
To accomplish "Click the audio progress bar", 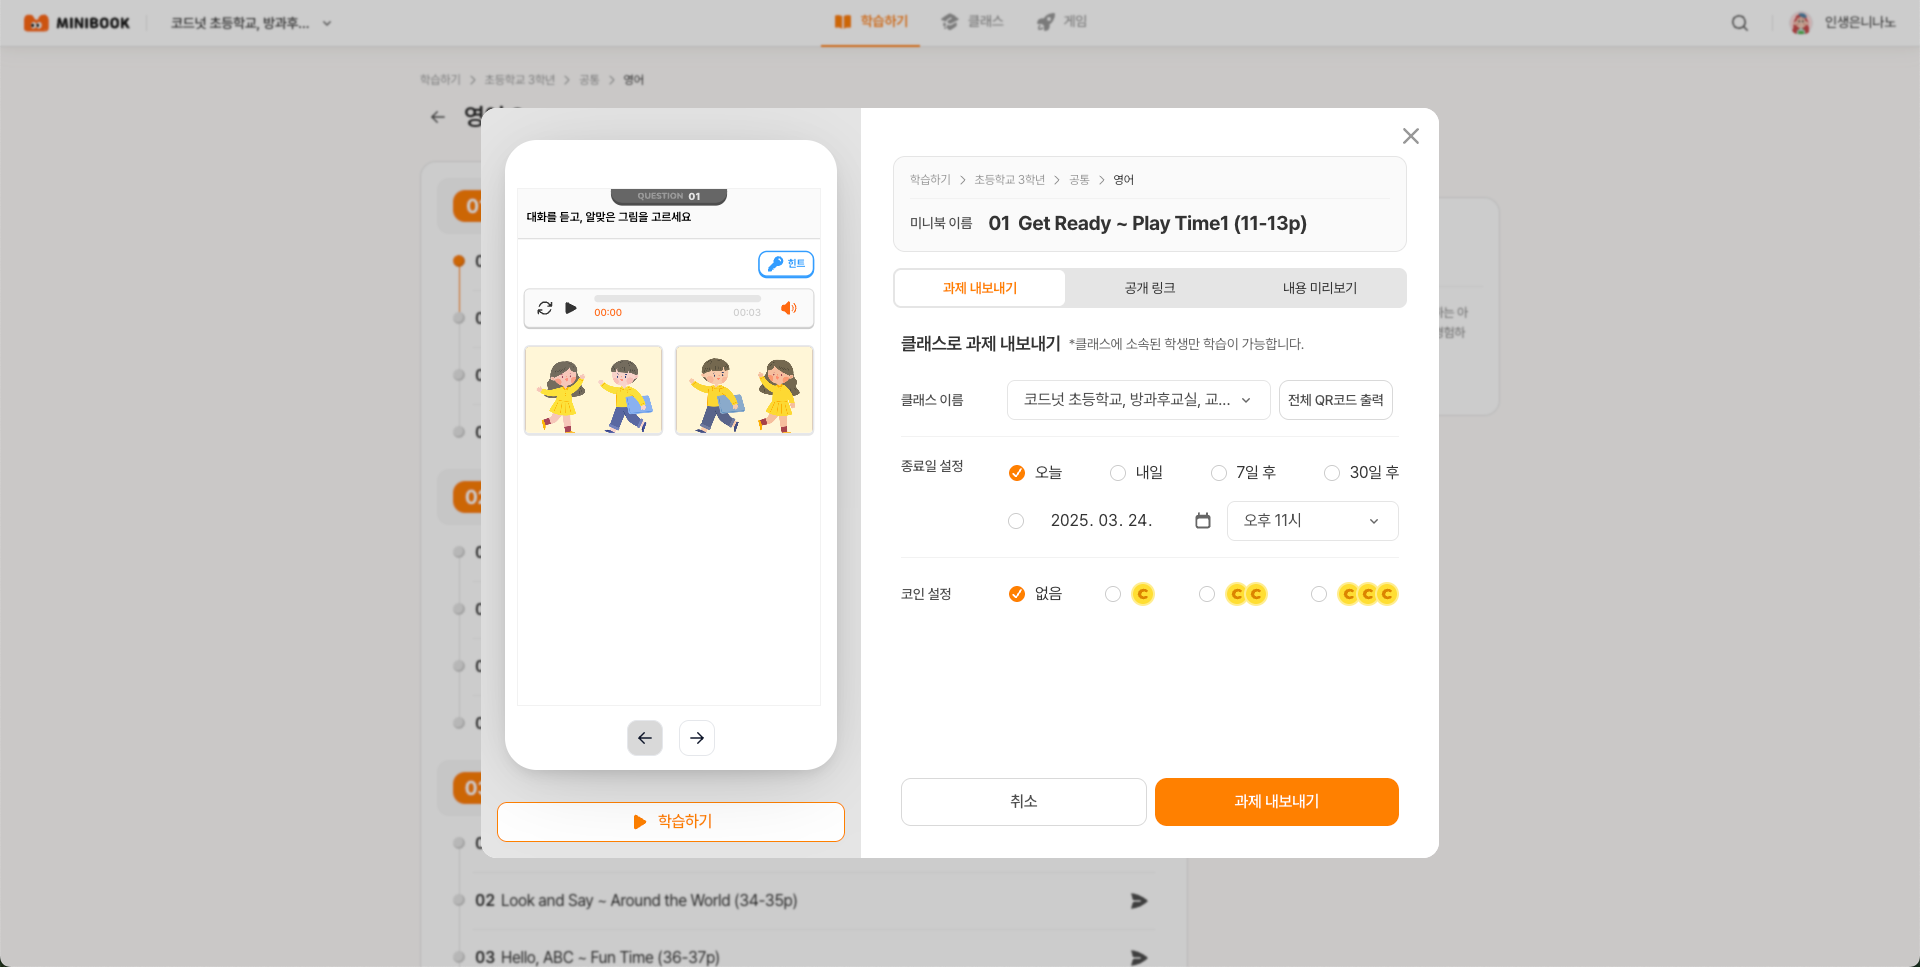I will (676, 298).
